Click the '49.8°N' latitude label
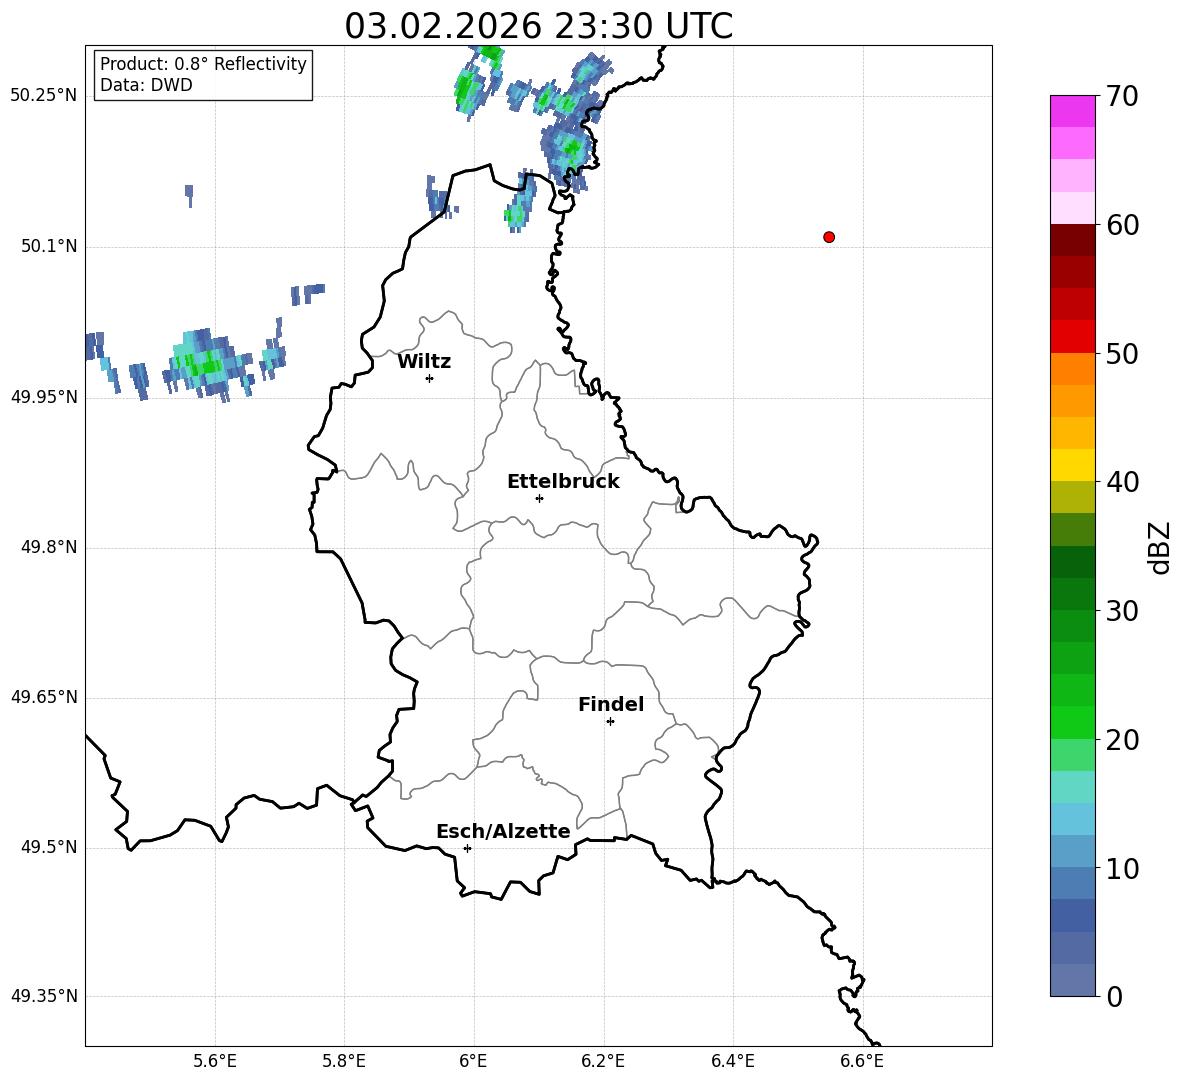Viewport: 1184px width, 1081px height. point(49,547)
